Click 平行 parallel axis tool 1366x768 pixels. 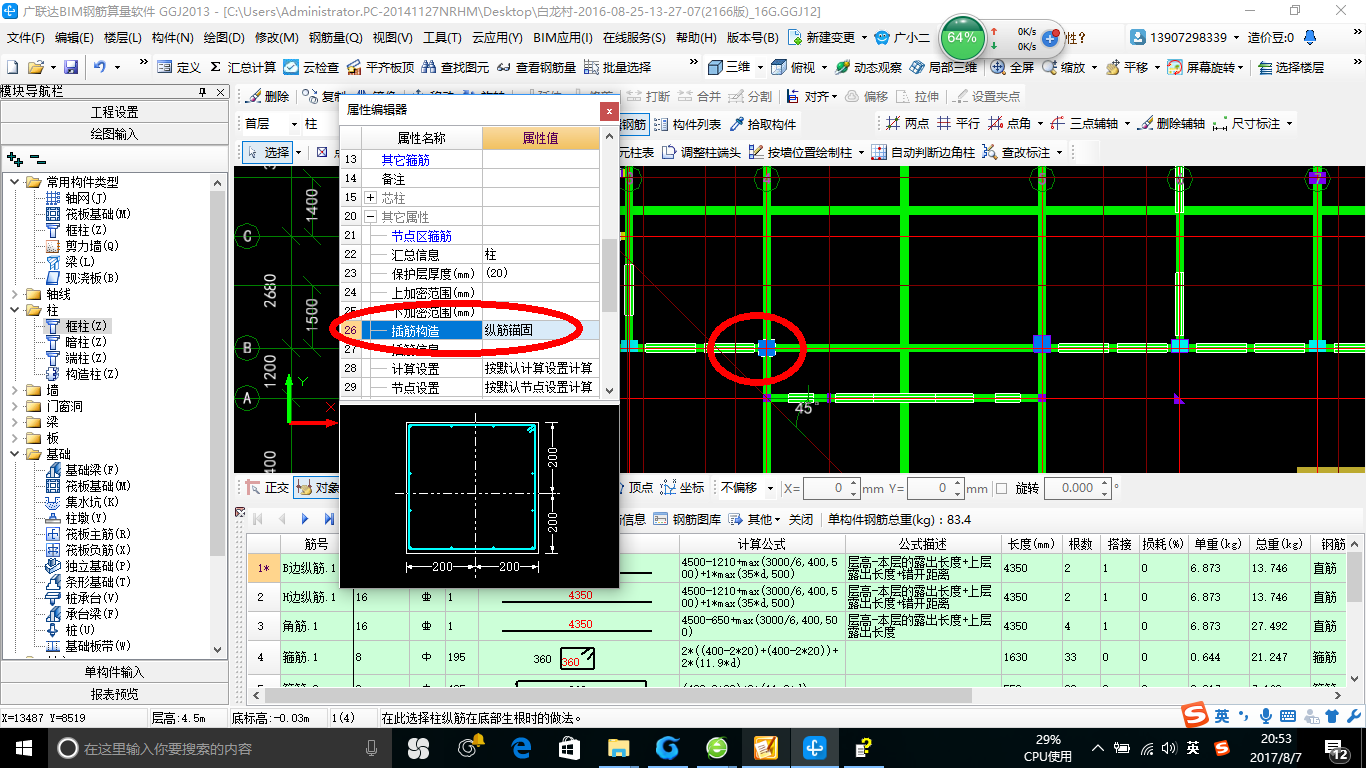point(958,124)
